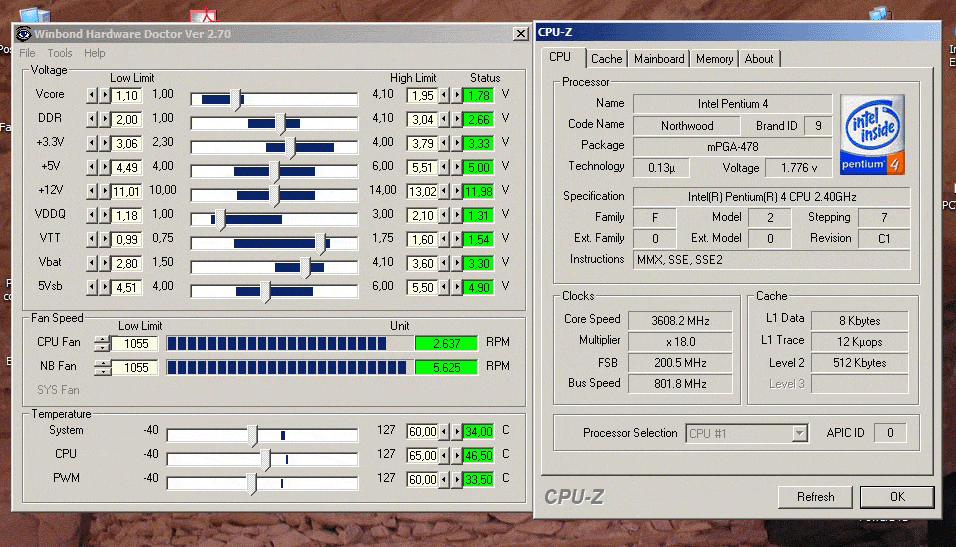Viewport: 956px width, 547px height.
Task: Click the NB Fan low limit spinner
Action: click(102, 367)
